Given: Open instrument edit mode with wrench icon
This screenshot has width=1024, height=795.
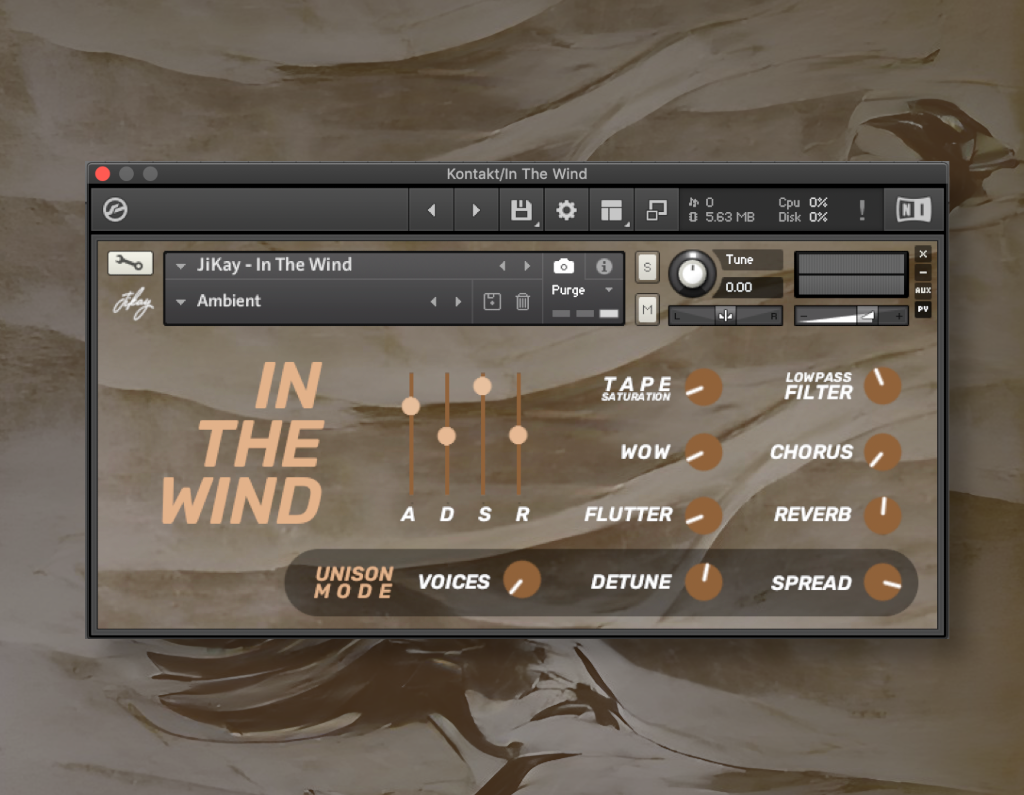Looking at the screenshot, I should click(x=130, y=263).
